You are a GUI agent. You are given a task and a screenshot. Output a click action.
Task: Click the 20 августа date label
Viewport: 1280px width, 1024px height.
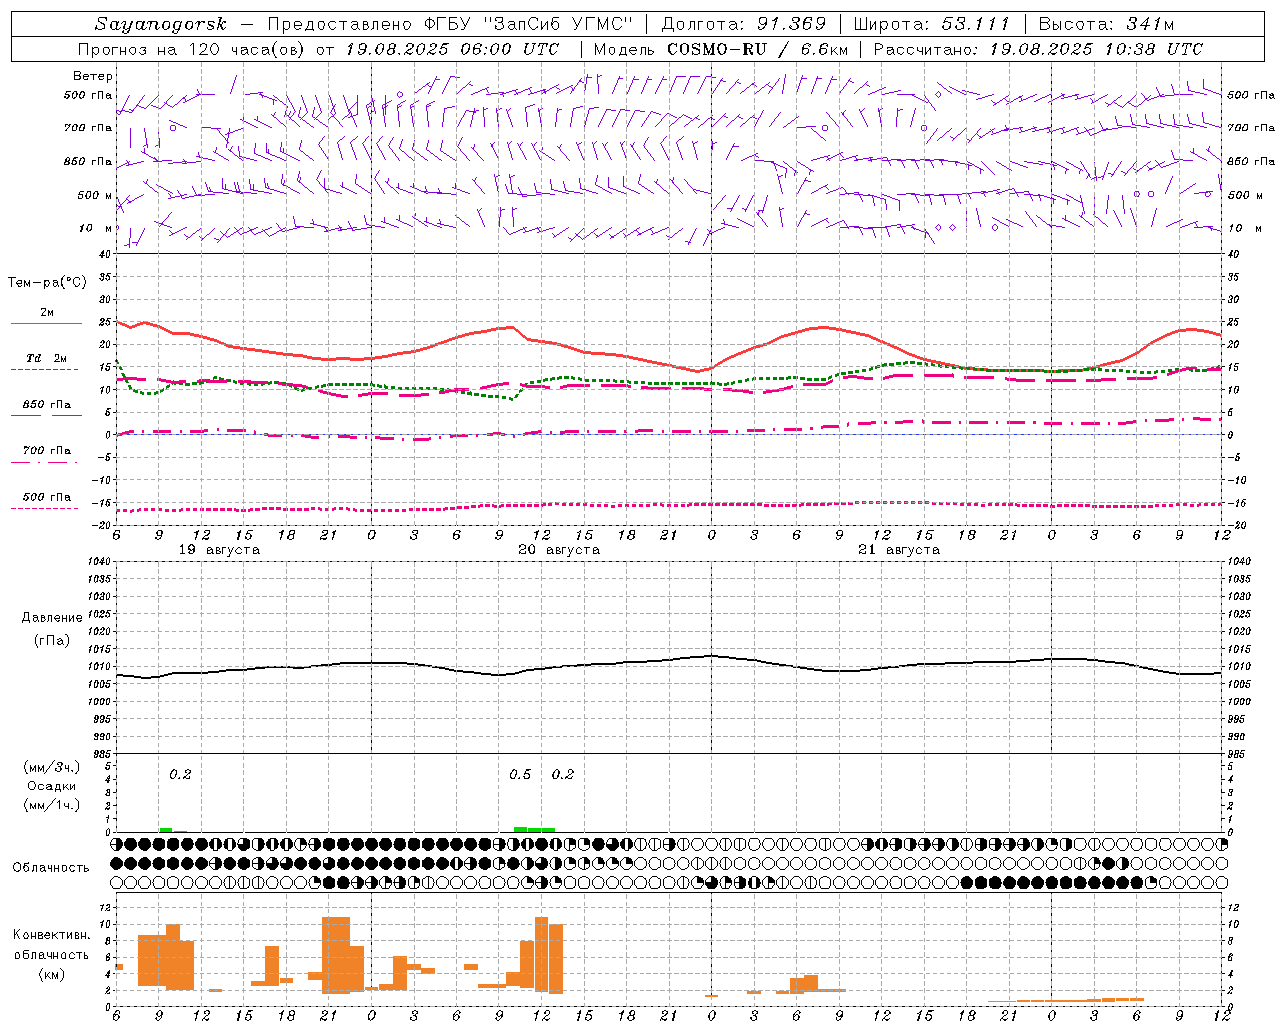click(x=559, y=550)
